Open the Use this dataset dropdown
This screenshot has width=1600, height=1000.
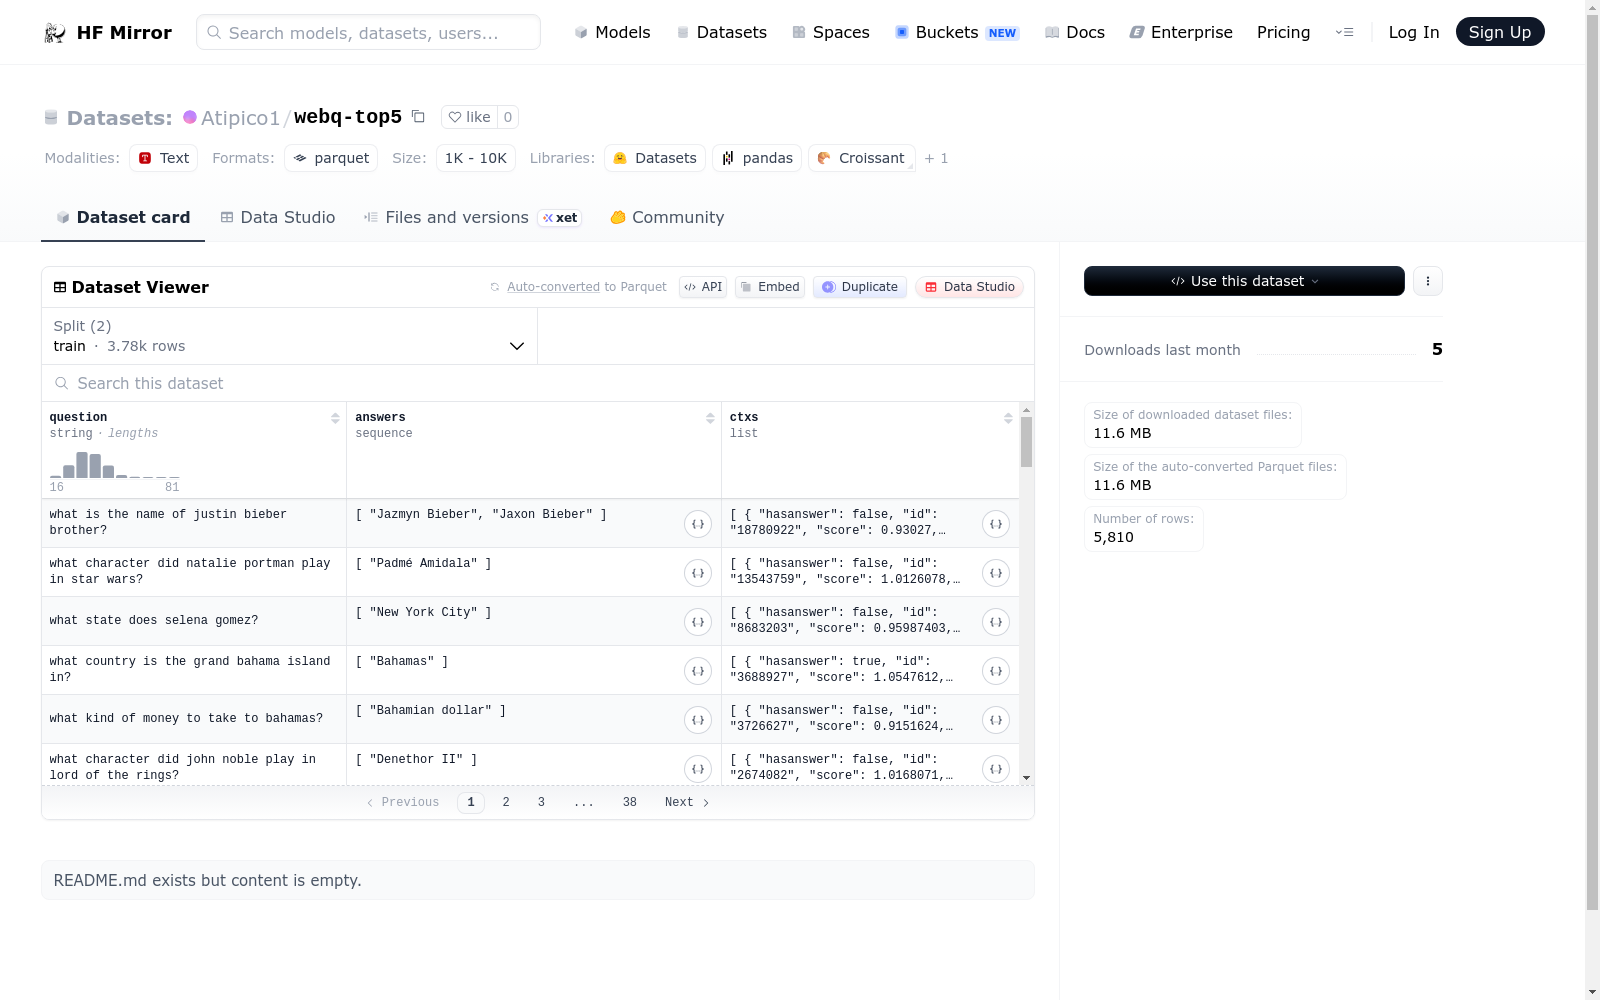(1244, 281)
